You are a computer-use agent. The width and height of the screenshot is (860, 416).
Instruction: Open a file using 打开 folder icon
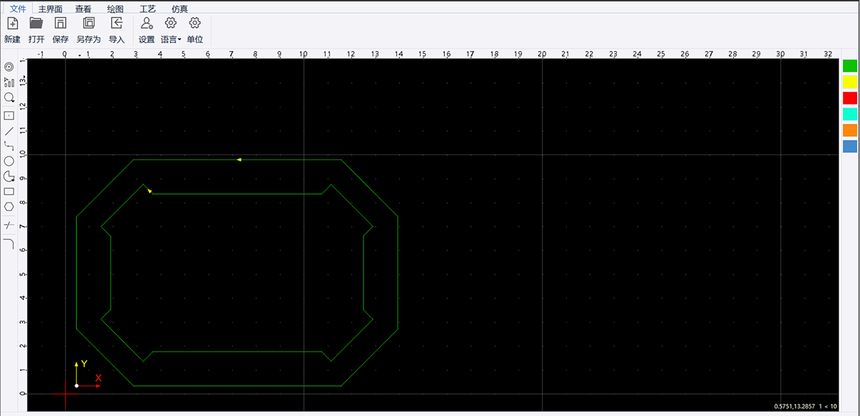[x=36, y=30]
